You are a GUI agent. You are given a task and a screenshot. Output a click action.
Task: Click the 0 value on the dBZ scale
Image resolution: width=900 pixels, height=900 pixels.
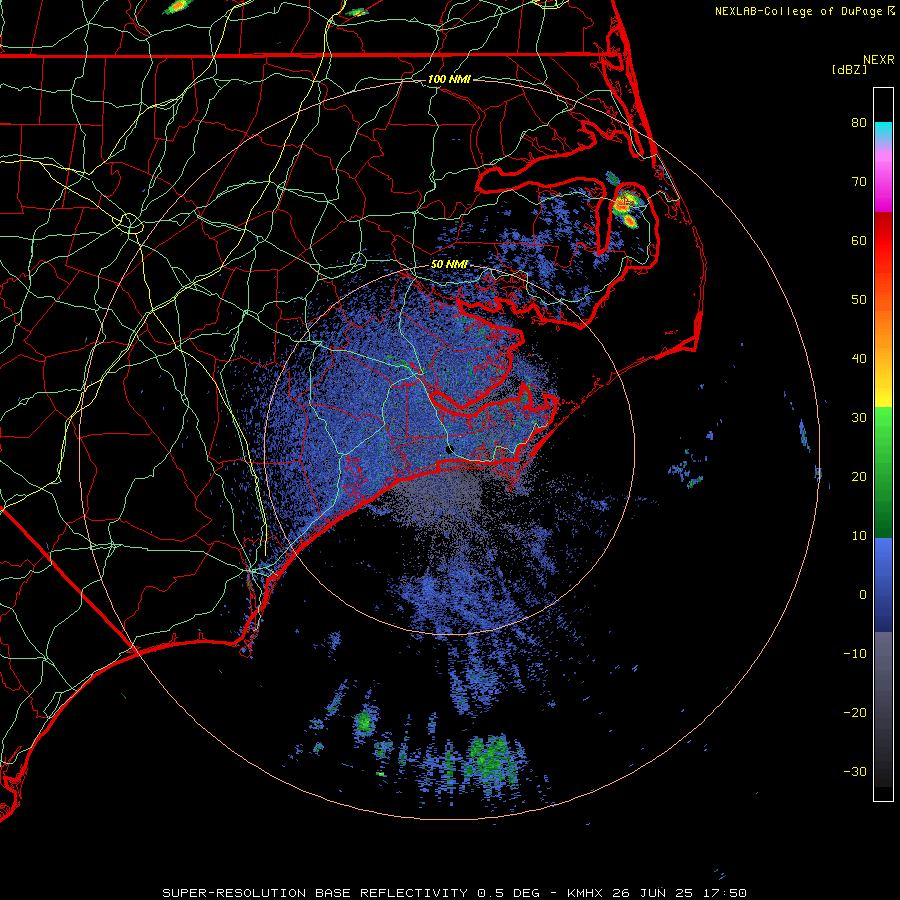tap(863, 595)
